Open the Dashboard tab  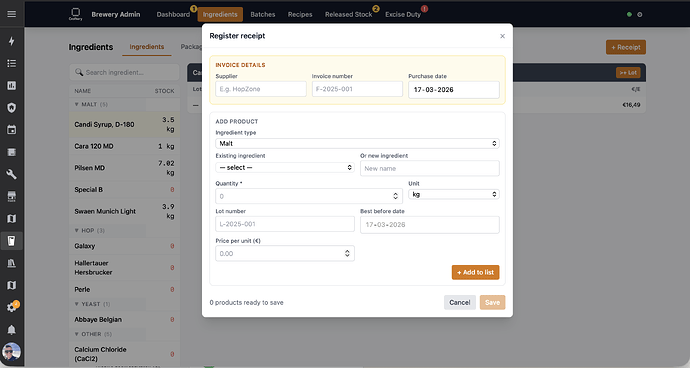[173, 15]
